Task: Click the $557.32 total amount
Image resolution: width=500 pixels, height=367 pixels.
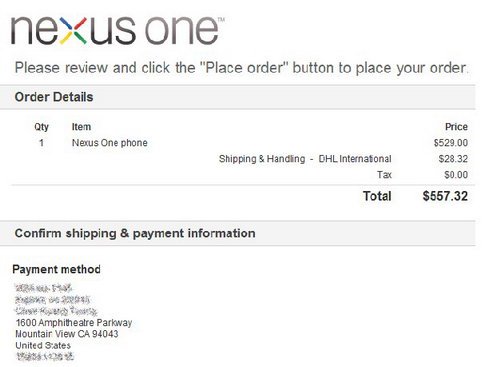Action: coord(445,196)
